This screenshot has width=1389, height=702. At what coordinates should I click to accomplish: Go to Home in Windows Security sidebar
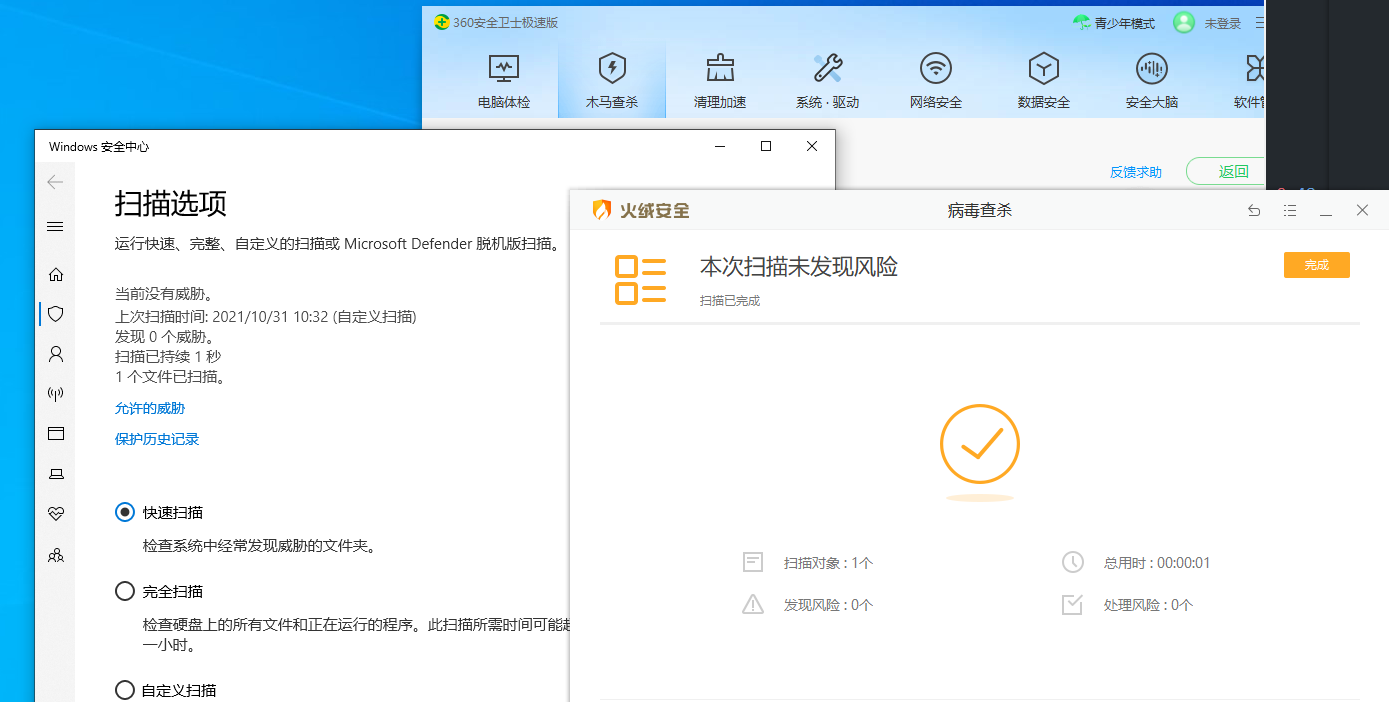tap(56, 274)
